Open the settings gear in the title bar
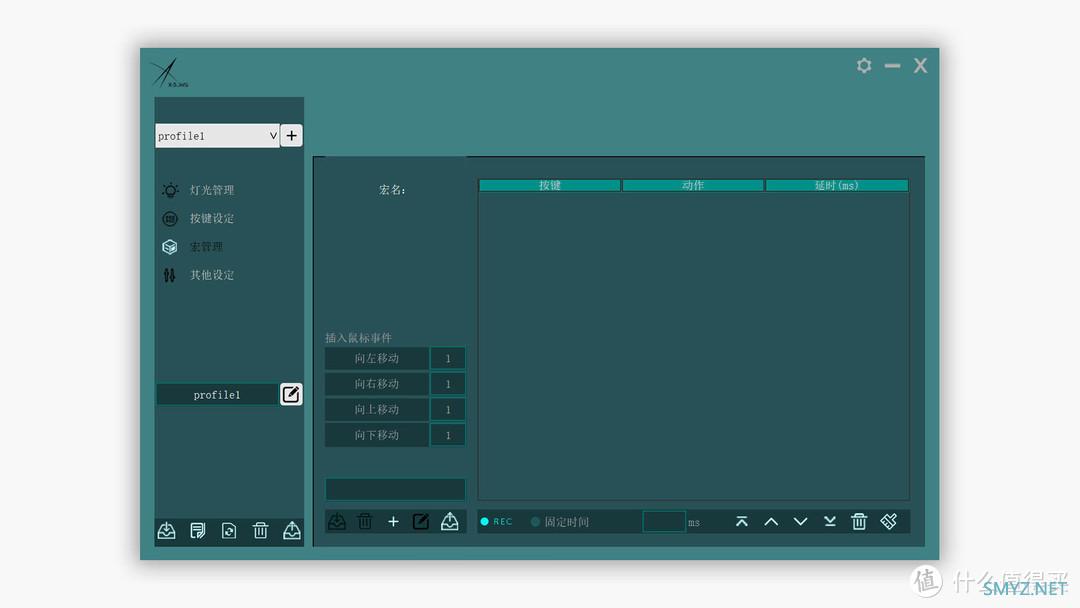 (864, 65)
